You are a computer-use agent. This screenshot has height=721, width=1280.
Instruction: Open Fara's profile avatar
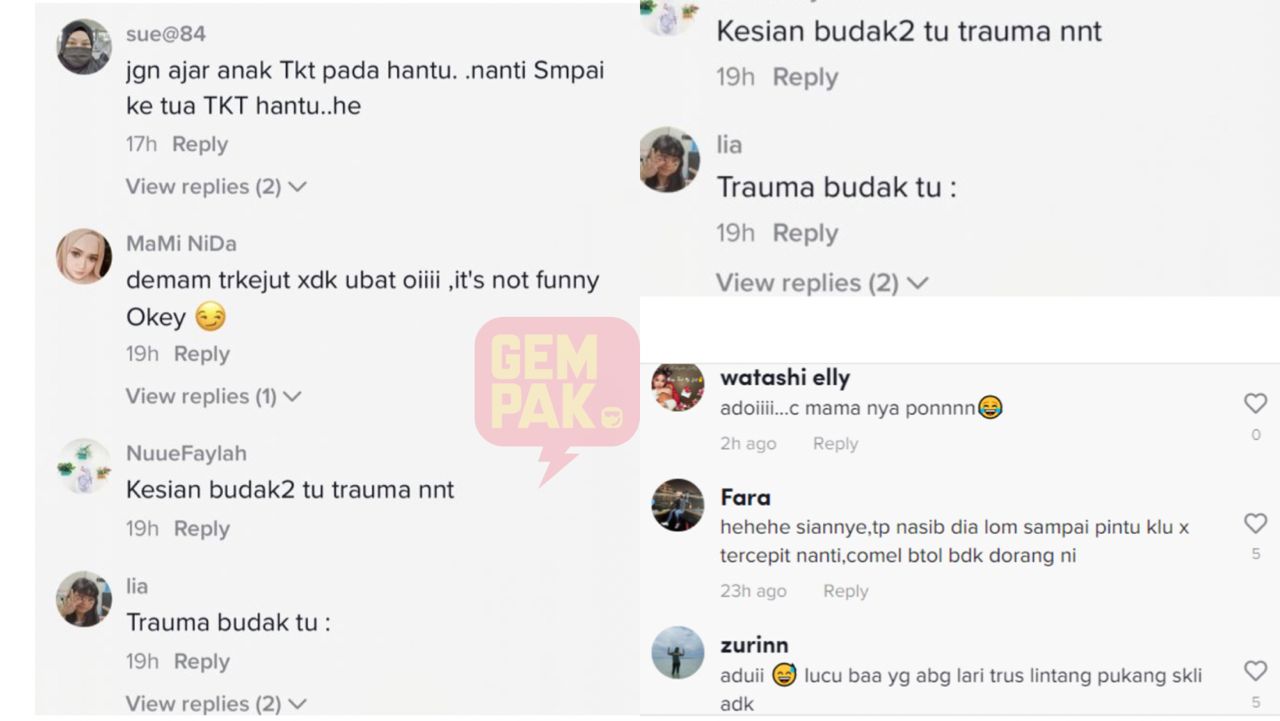(678, 505)
